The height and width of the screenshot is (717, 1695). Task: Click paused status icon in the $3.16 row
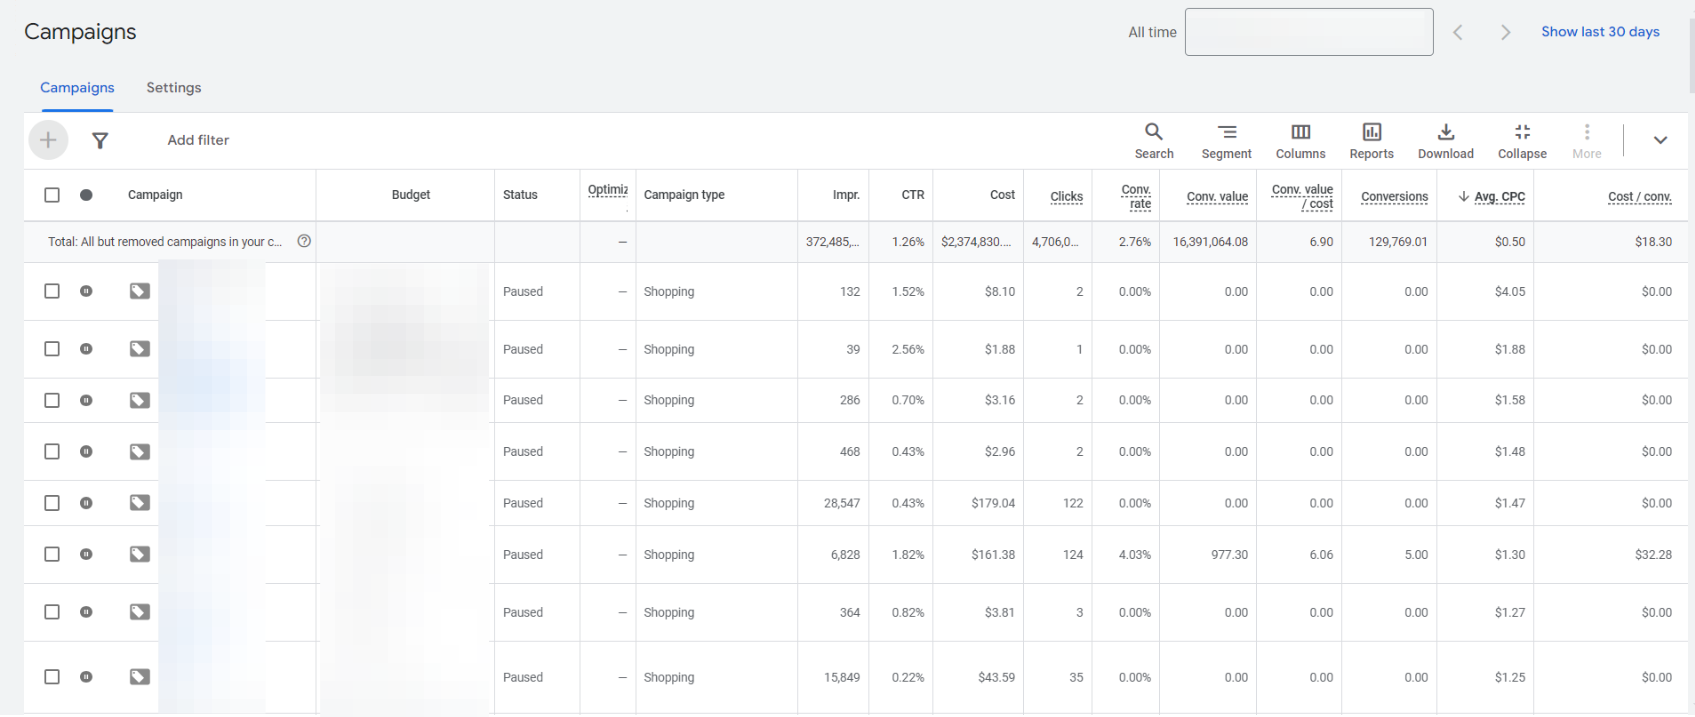(86, 400)
